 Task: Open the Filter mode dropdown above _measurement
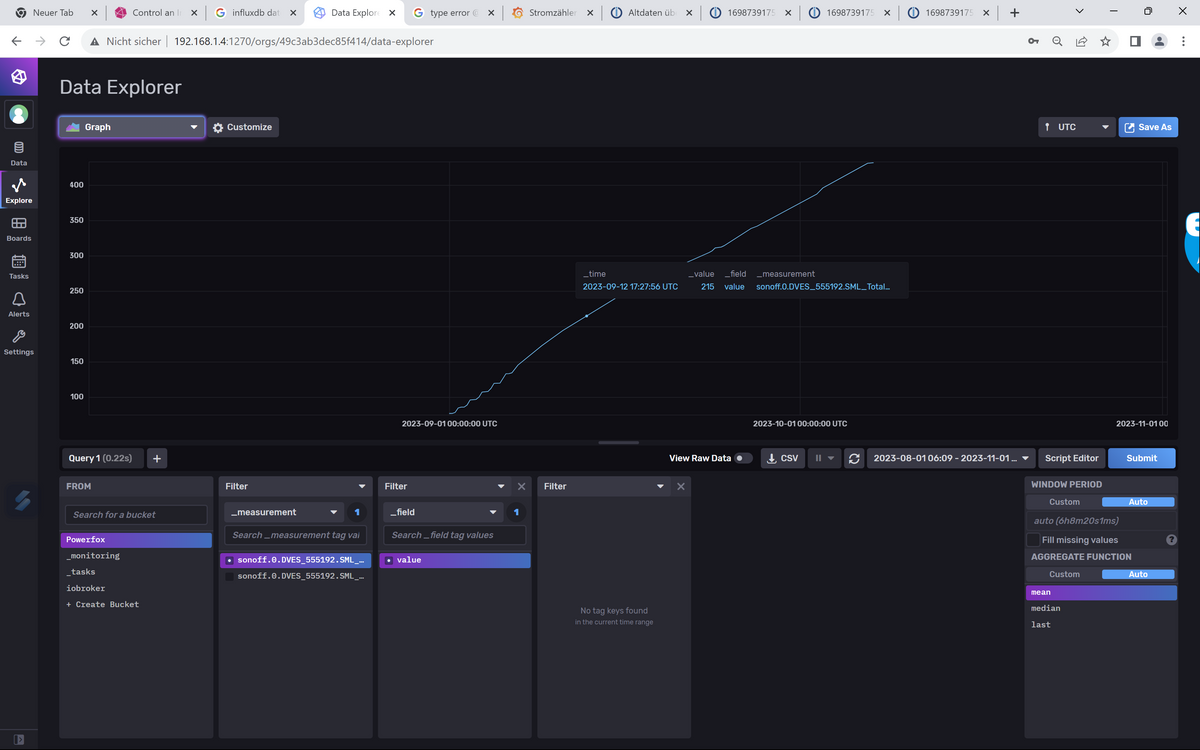point(296,486)
